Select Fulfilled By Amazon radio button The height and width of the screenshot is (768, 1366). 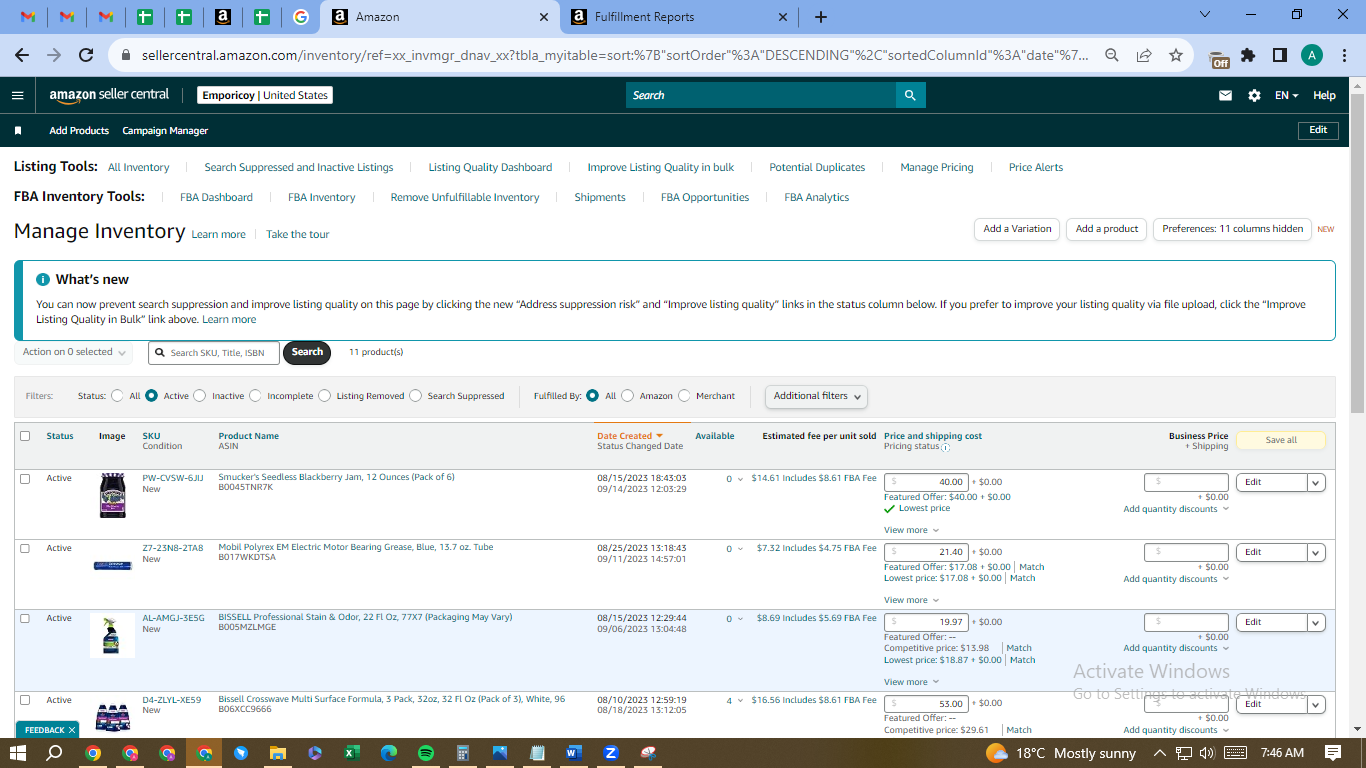tap(628, 396)
